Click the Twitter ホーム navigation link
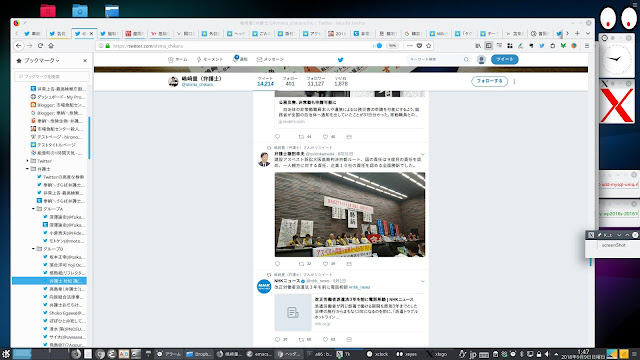Viewport: 640px width, 360px height. coord(178,59)
